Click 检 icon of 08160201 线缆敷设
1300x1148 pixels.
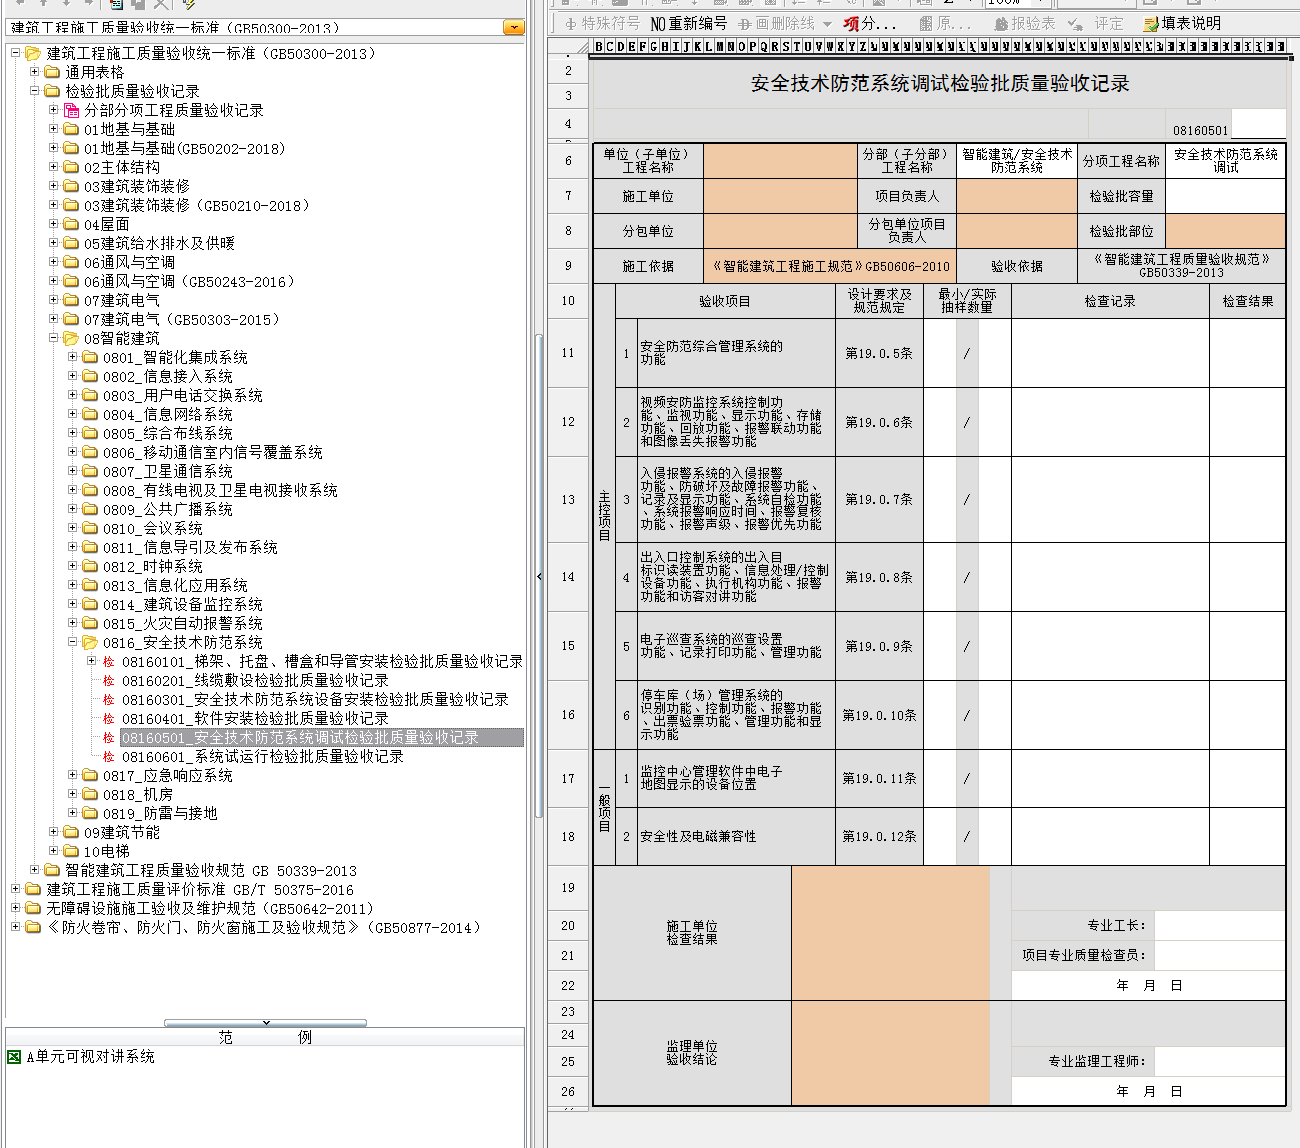pyautogui.click(x=109, y=680)
